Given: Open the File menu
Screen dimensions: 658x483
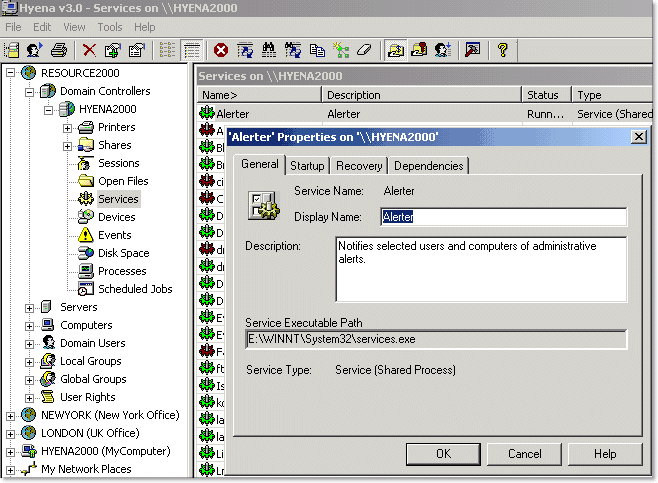Looking at the screenshot, I should point(13,27).
